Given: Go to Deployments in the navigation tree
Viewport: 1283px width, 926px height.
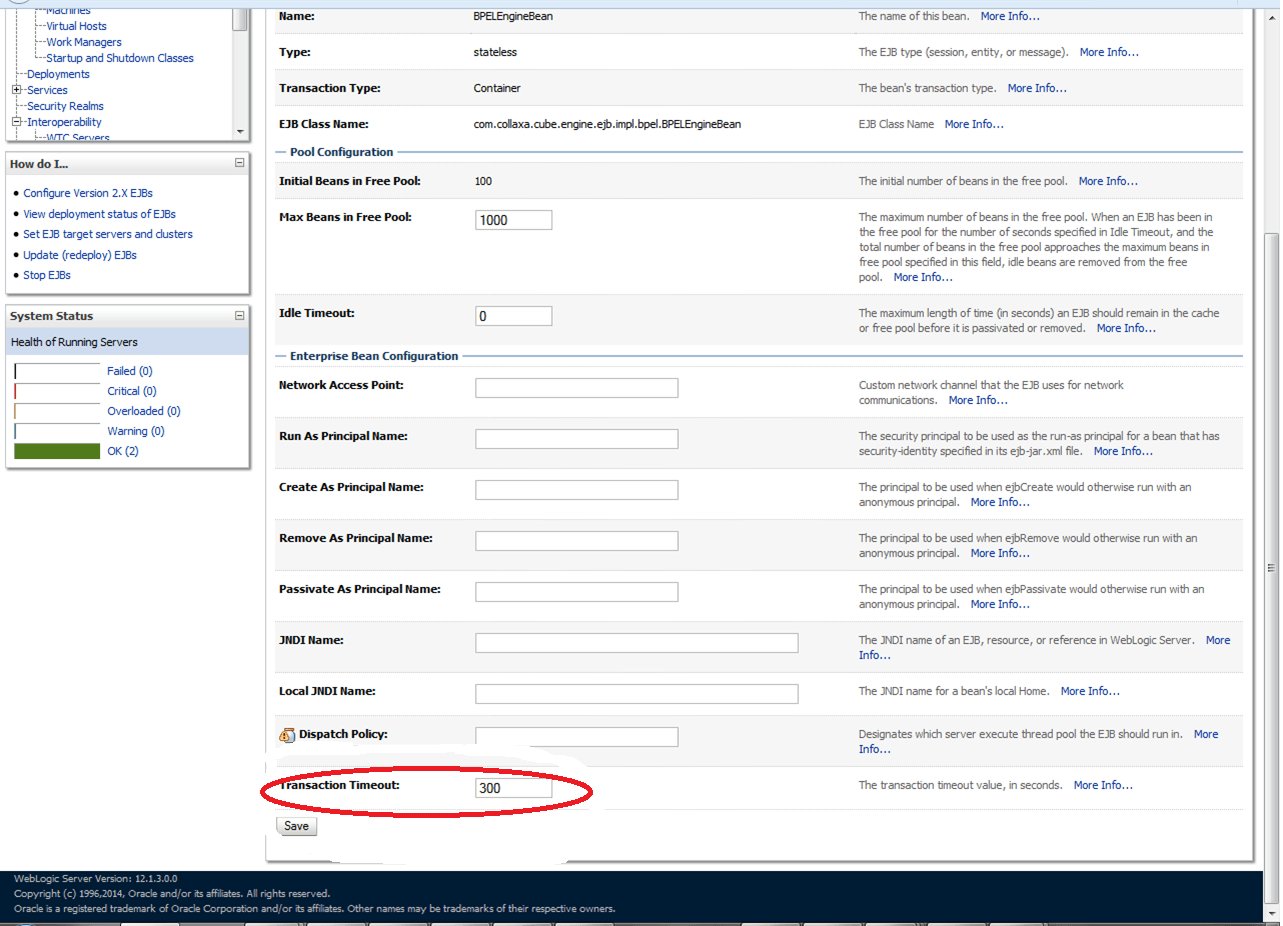Looking at the screenshot, I should pyautogui.click(x=58, y=74).
